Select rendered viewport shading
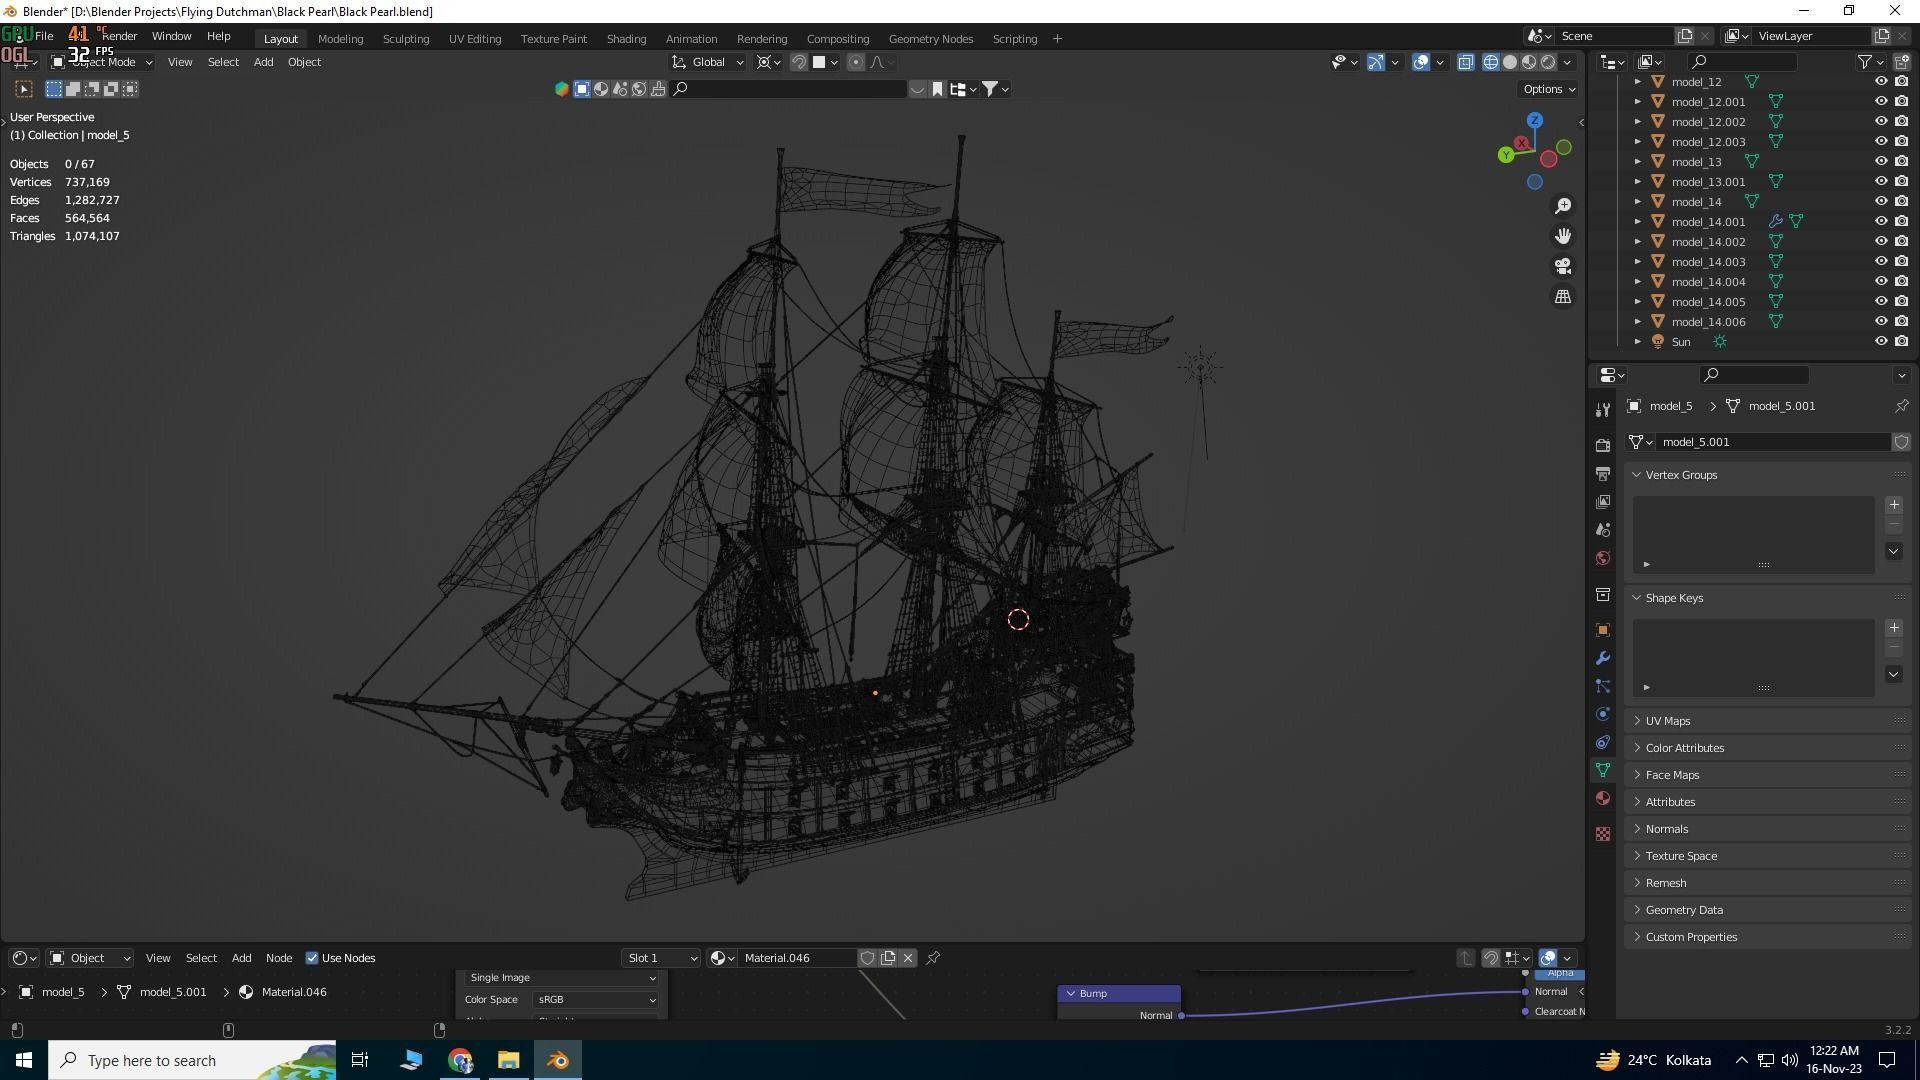The width and height of the screenshot is (1920, 1080). click(x=1548, y=62)
